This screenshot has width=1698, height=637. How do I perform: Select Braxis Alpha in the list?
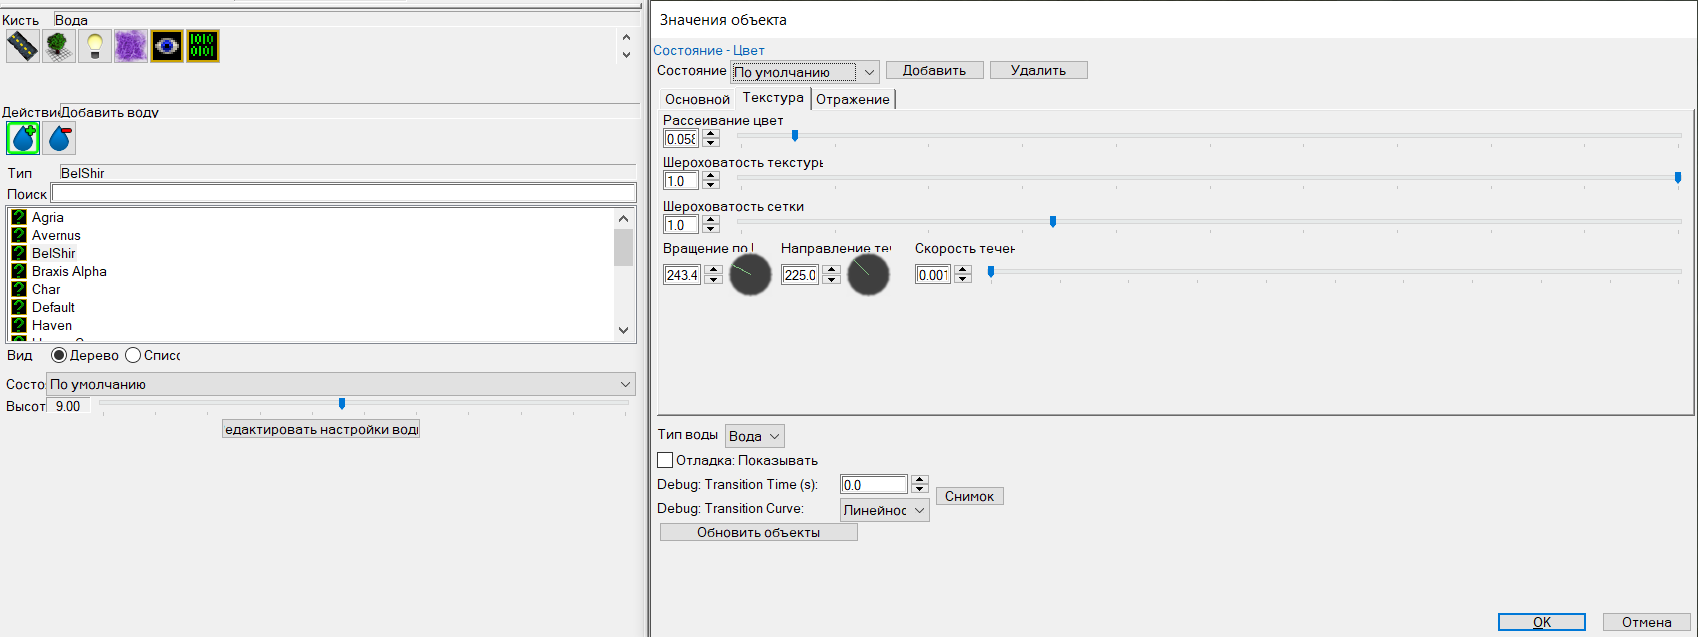coord(69,271)
